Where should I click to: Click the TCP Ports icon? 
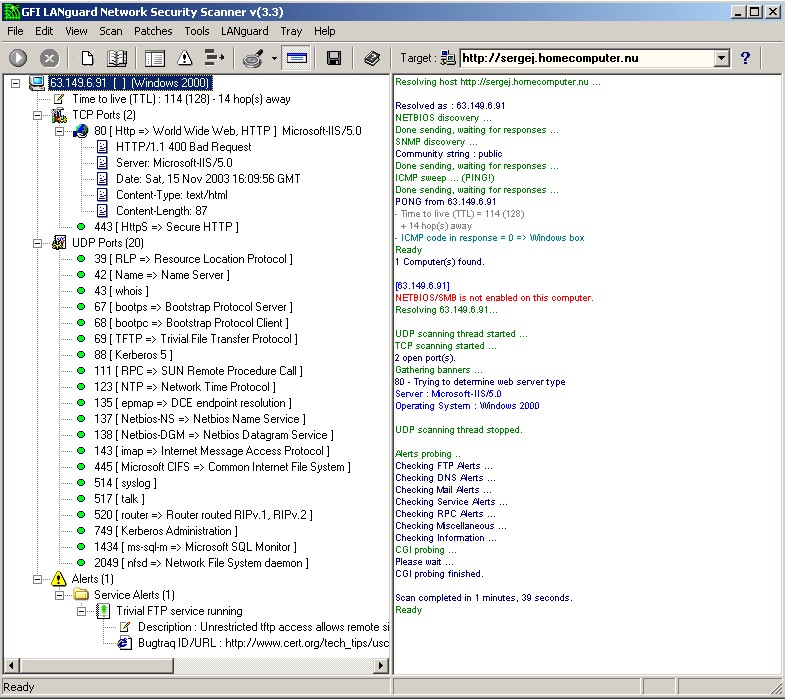pos(59,115)
